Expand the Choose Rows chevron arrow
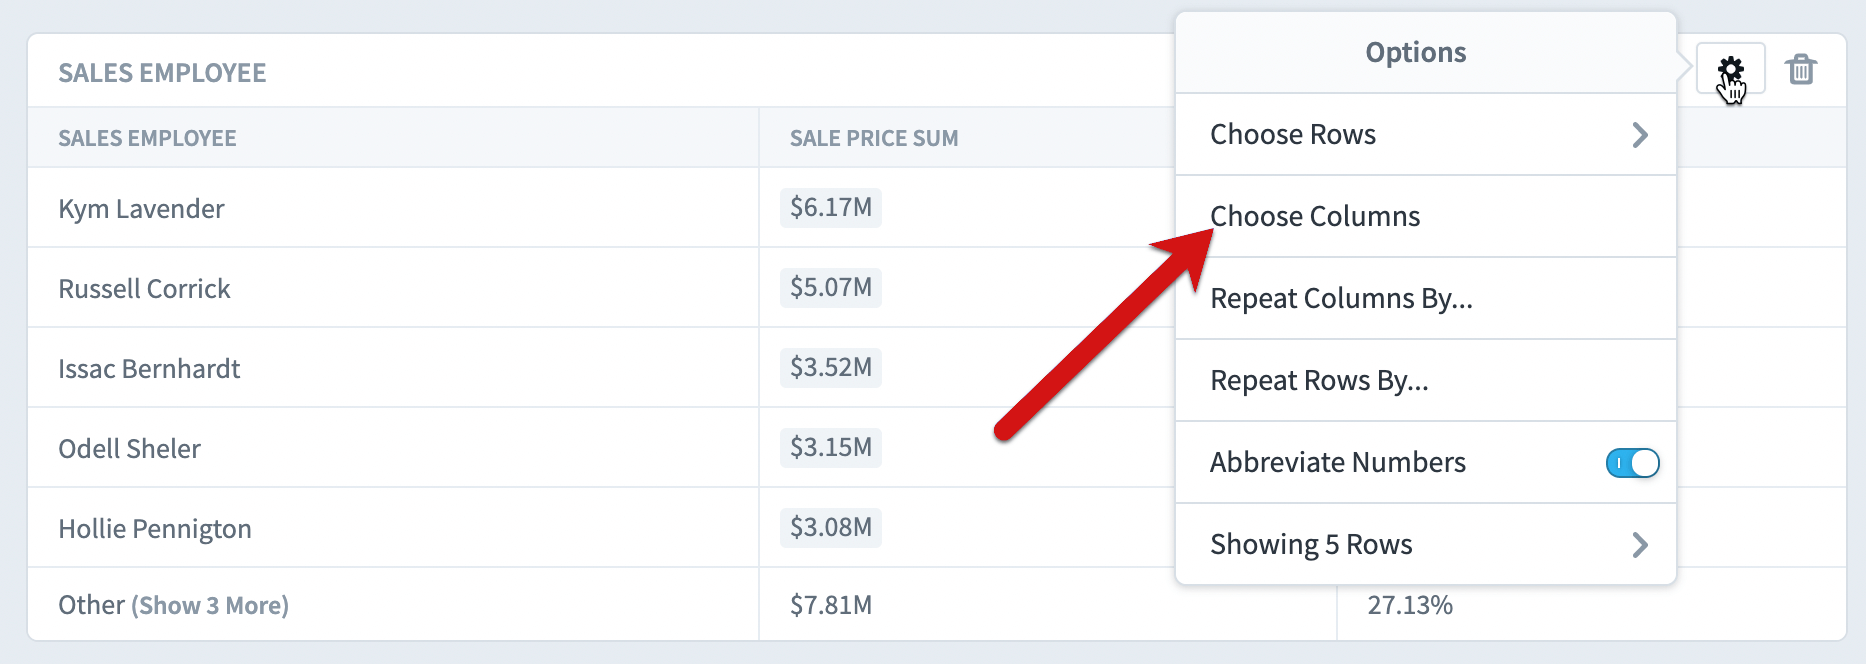This screenshot has width=1866, height=664. pos(1640,135)
